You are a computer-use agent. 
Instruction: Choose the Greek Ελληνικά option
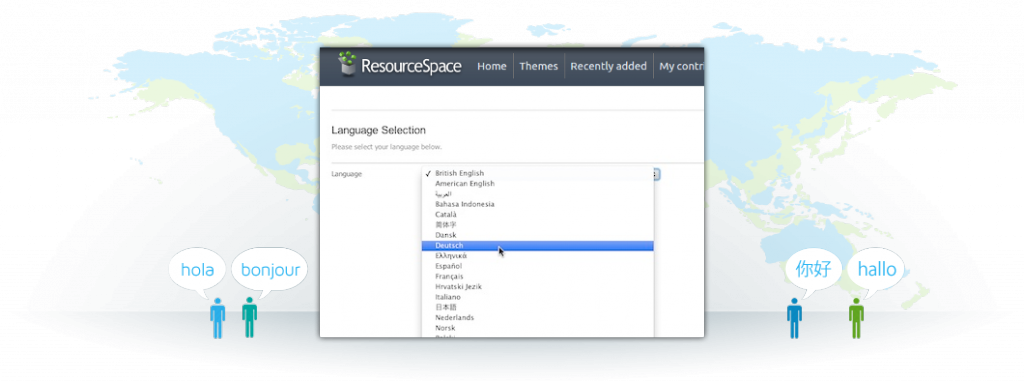tap(537, 256)
